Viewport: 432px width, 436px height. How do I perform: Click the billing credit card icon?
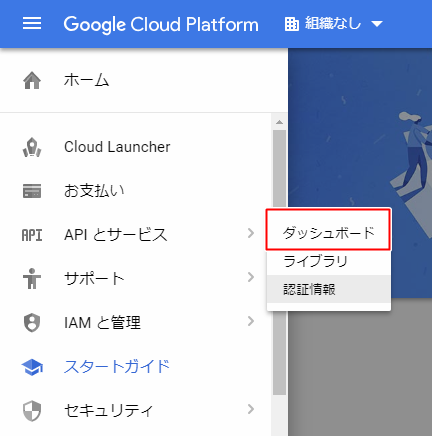pyautogui.click(x=32, y=191)
